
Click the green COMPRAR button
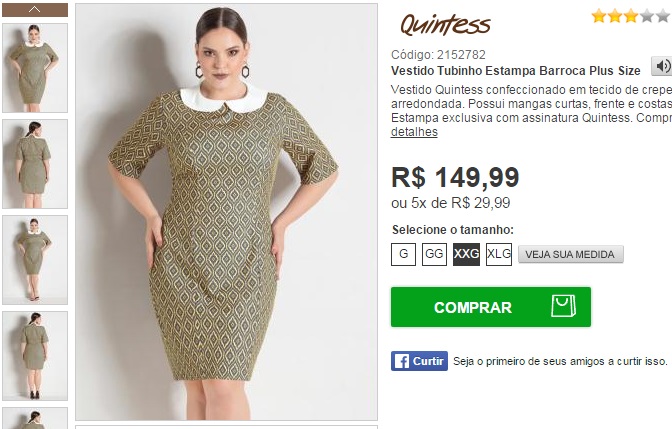coord(491,307)
